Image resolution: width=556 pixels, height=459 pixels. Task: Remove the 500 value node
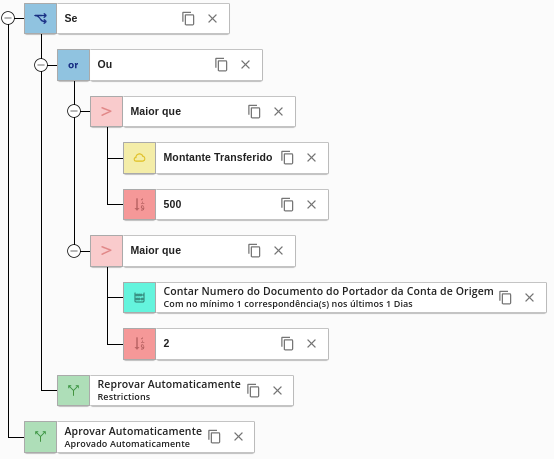tap(311, 205)
